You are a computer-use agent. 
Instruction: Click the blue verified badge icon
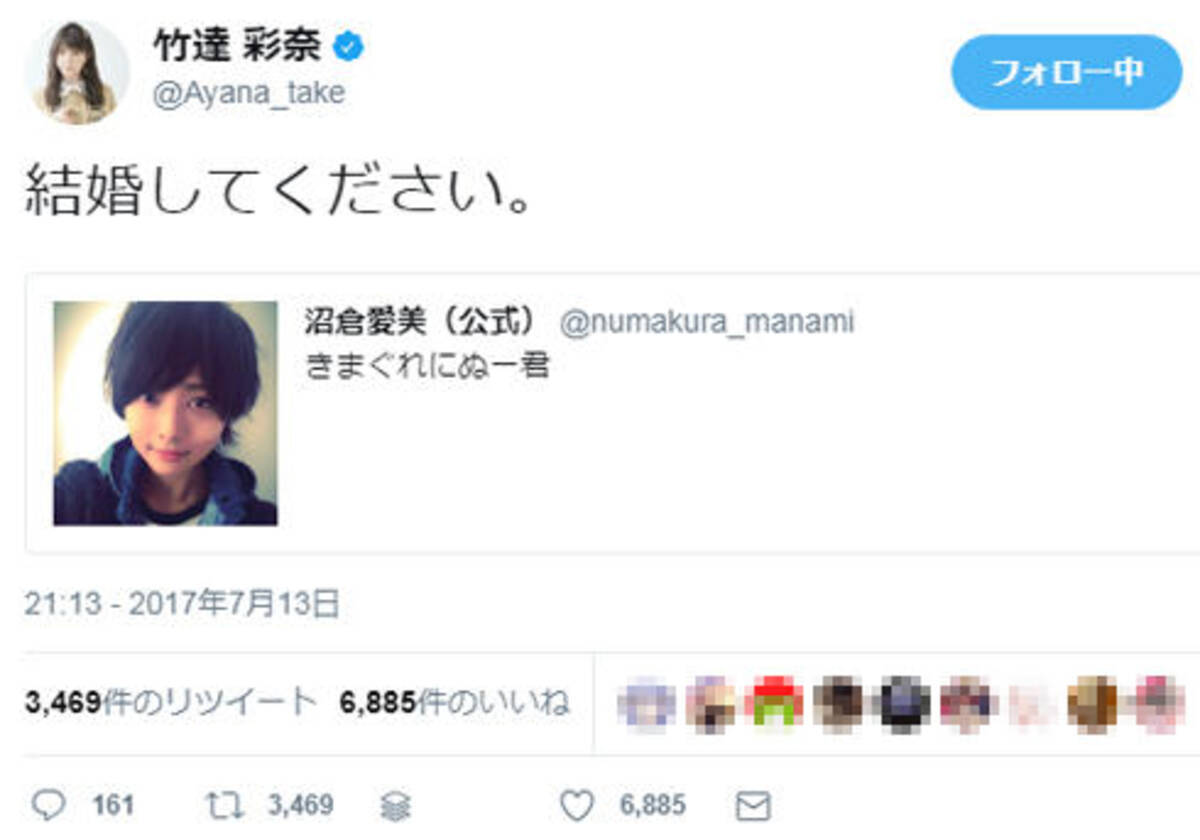348,46
